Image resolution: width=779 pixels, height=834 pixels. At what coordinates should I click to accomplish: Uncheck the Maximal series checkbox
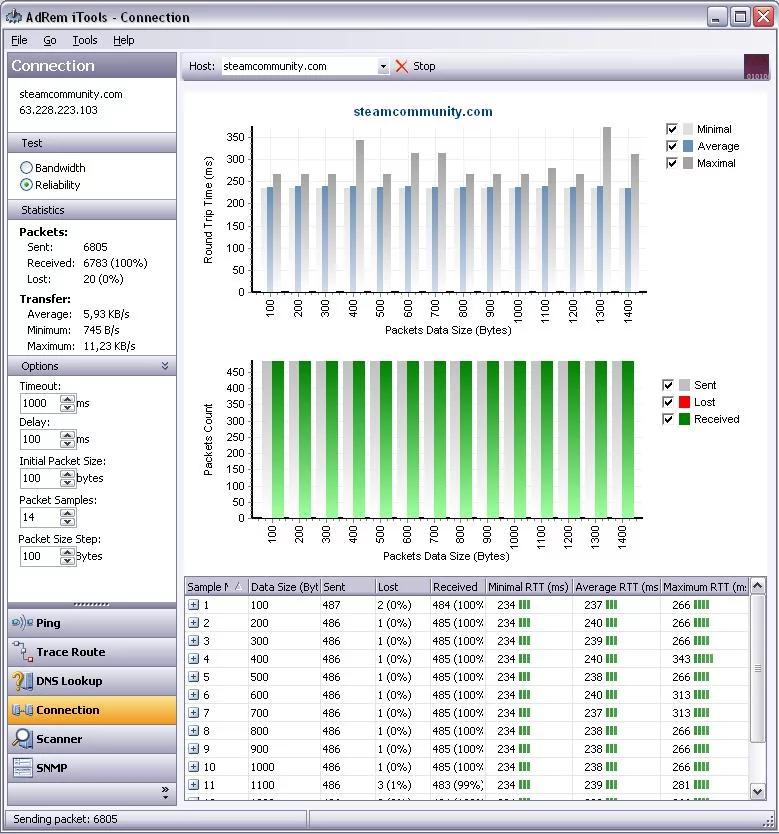(672, 163)
